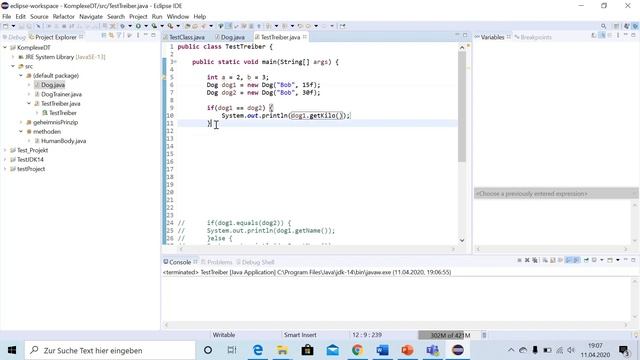This screenshot has height=360, width=640.
Task: Open the Source menu
Action: (39, 17)
